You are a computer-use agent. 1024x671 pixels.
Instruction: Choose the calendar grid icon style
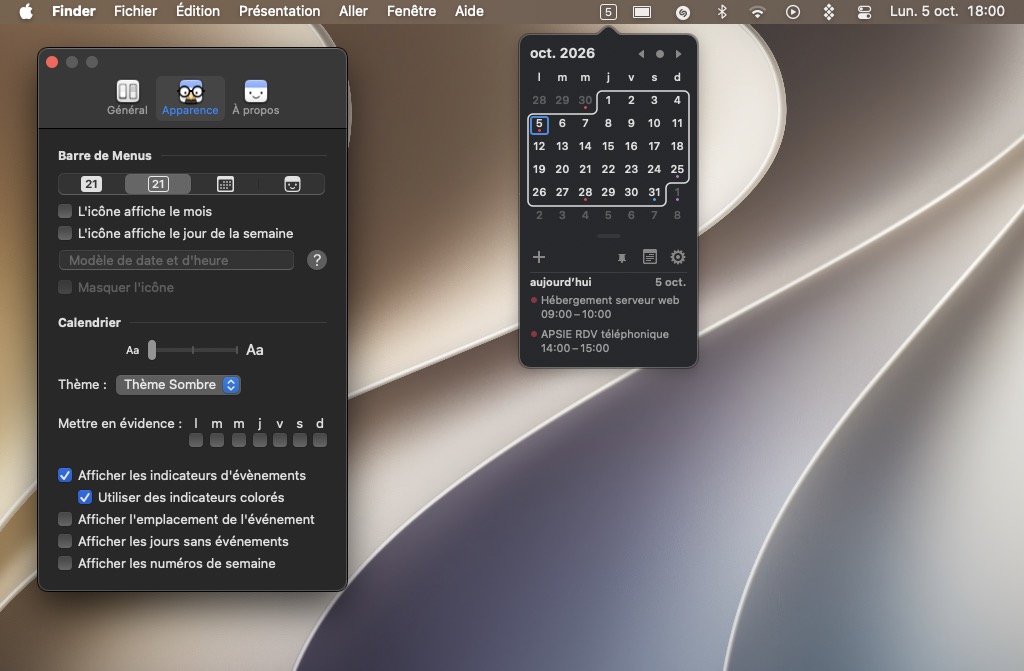(x=225, y=184)
